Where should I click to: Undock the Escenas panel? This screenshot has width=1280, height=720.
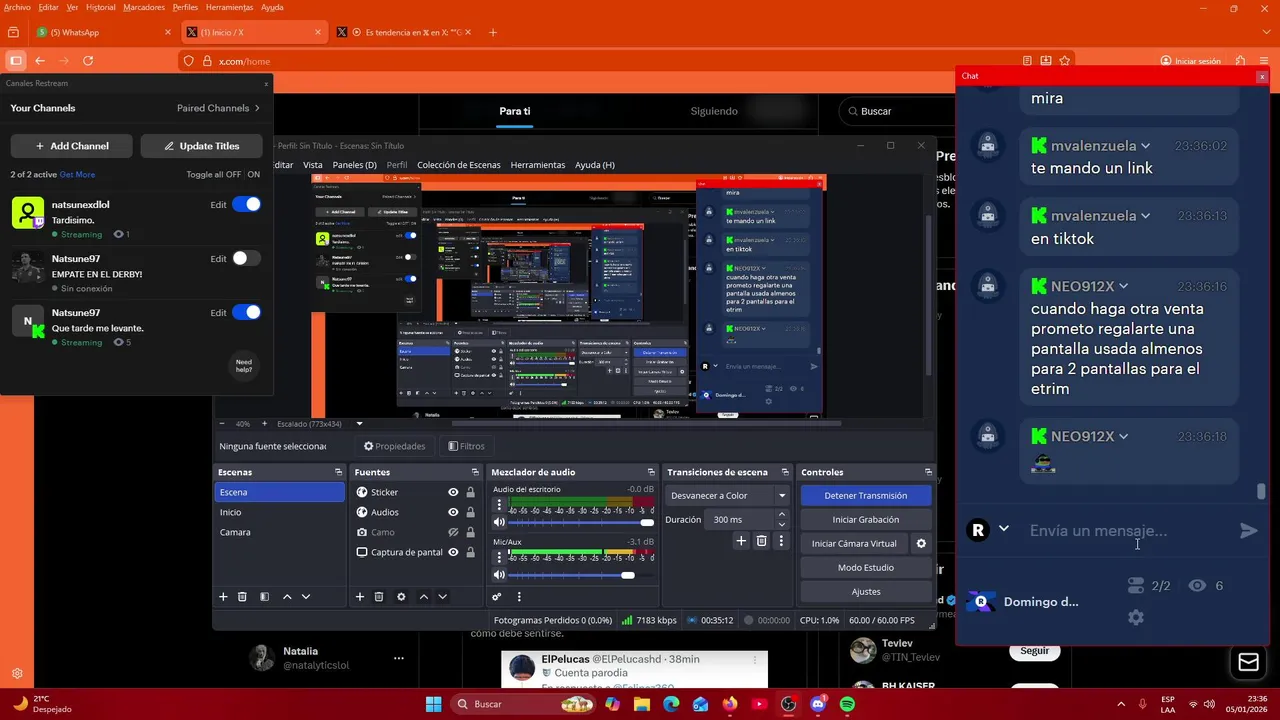coord(338,472)
